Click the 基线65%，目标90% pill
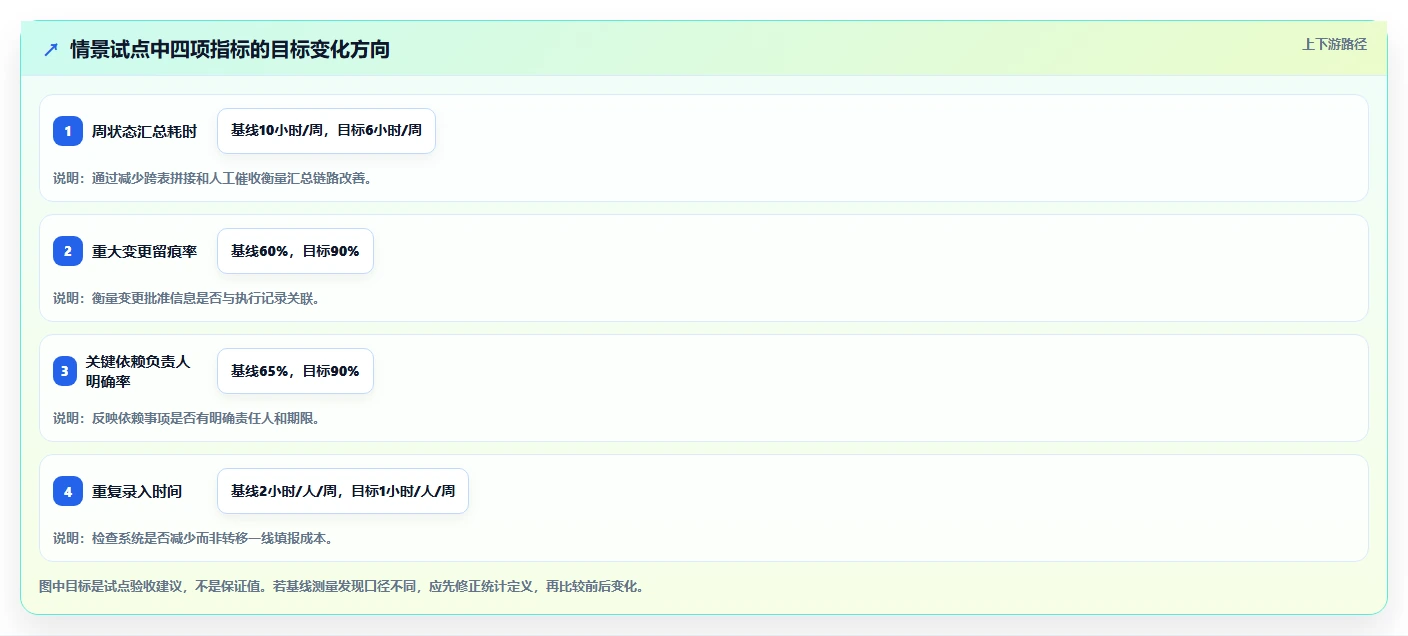 (x=295, y=371)
